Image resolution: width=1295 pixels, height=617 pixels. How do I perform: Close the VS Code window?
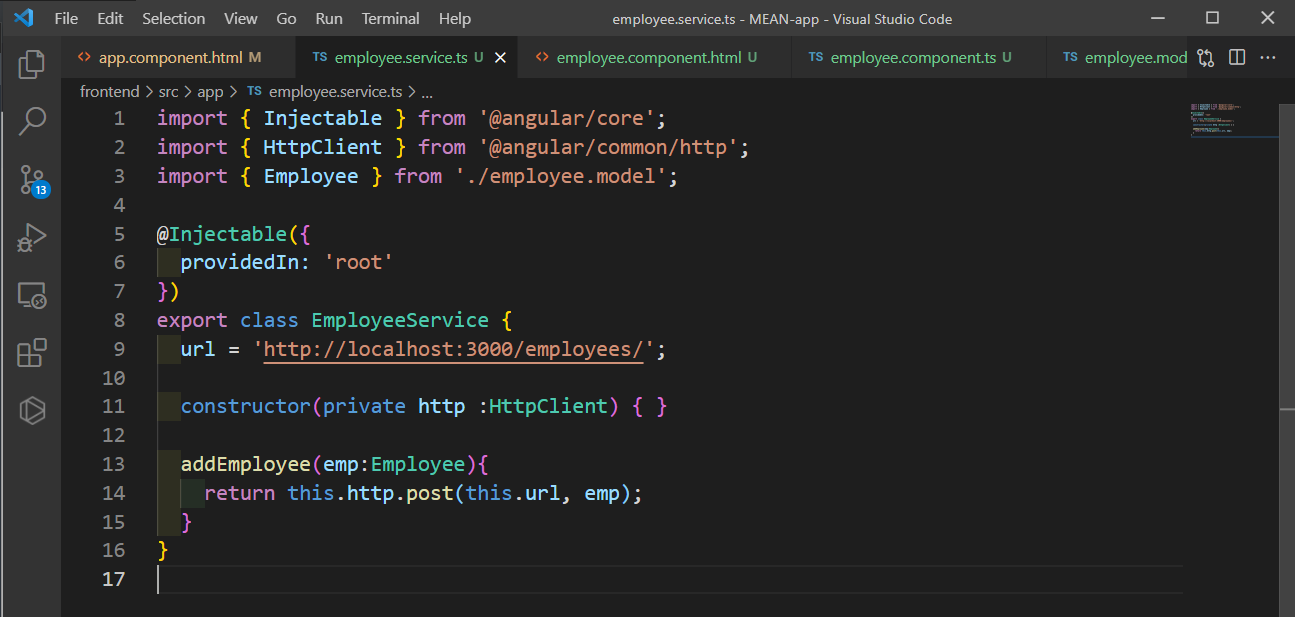coord(1266,18)
